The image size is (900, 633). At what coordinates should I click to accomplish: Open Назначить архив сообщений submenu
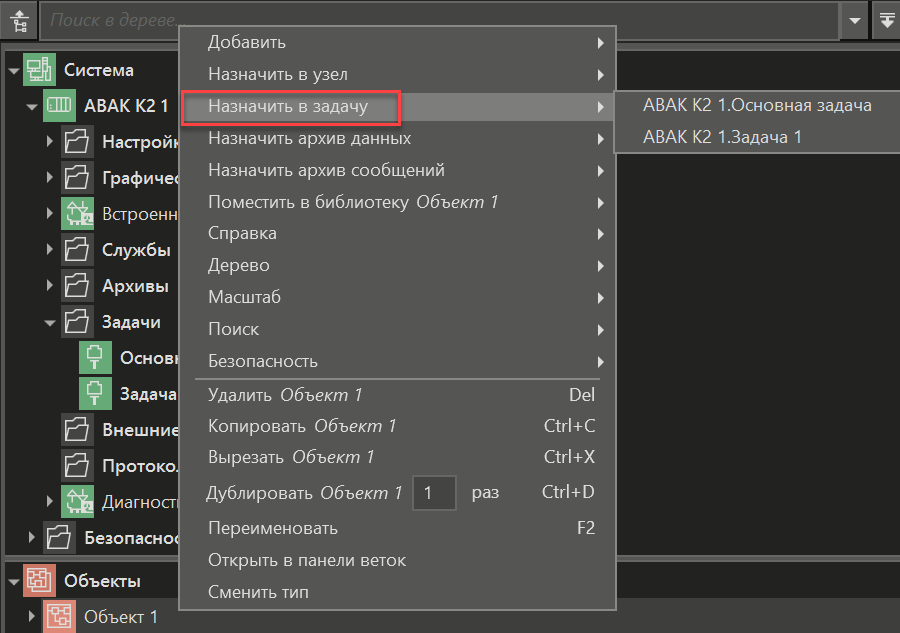click(x=397, y=170)
